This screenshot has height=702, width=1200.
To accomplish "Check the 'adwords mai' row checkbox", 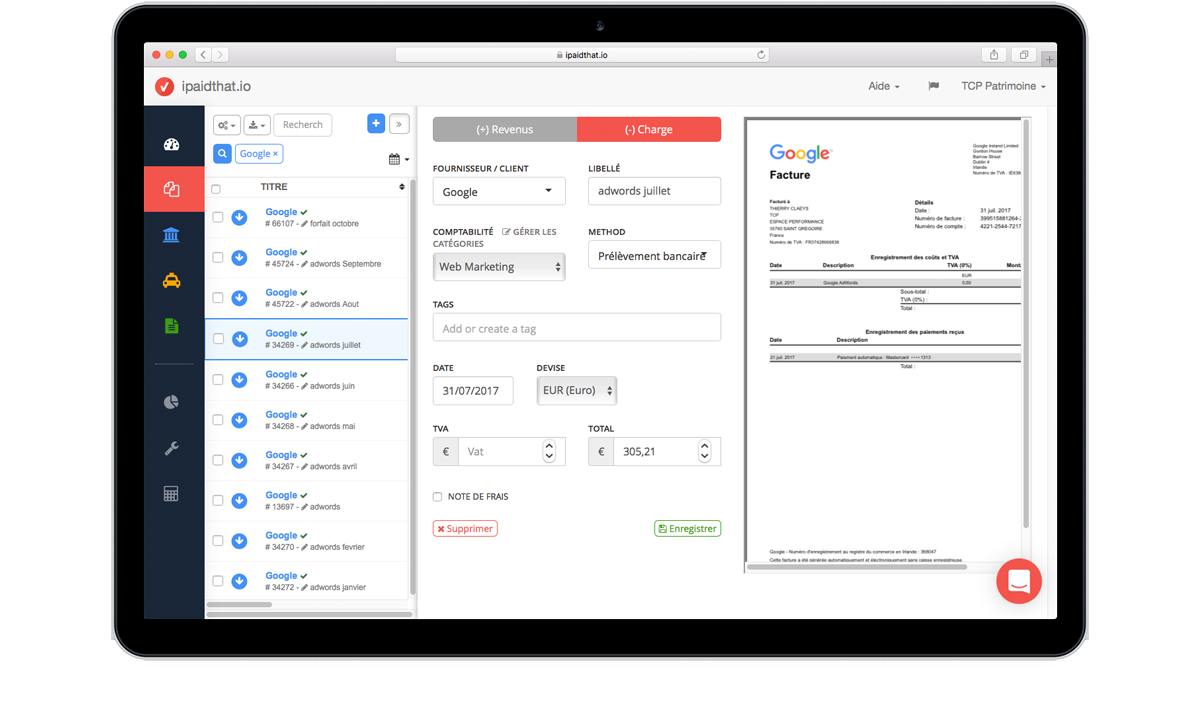I will [x=218, y=420].
